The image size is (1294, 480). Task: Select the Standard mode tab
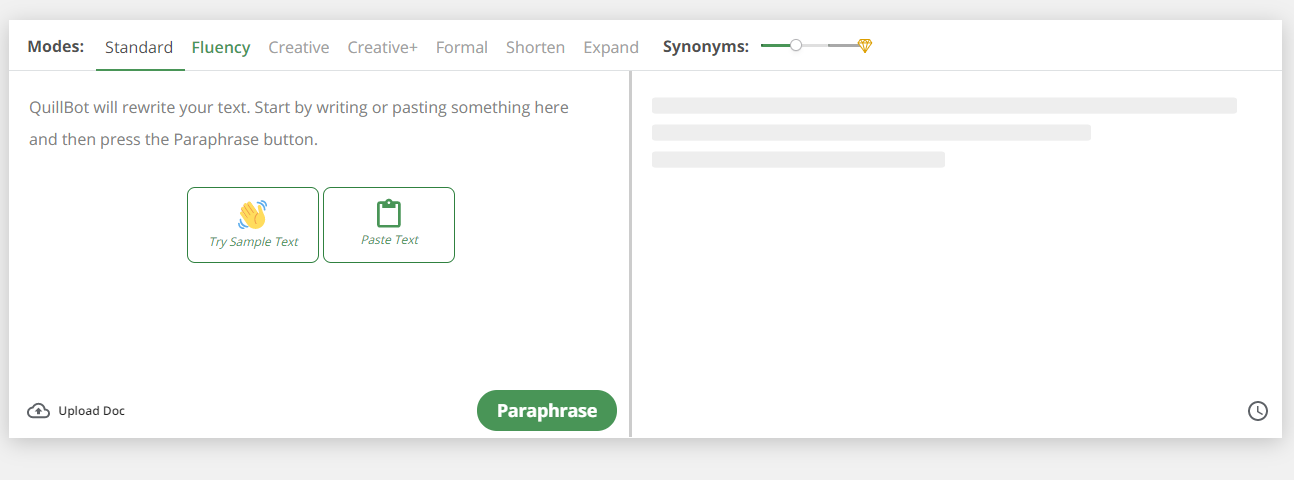(139, 47)
